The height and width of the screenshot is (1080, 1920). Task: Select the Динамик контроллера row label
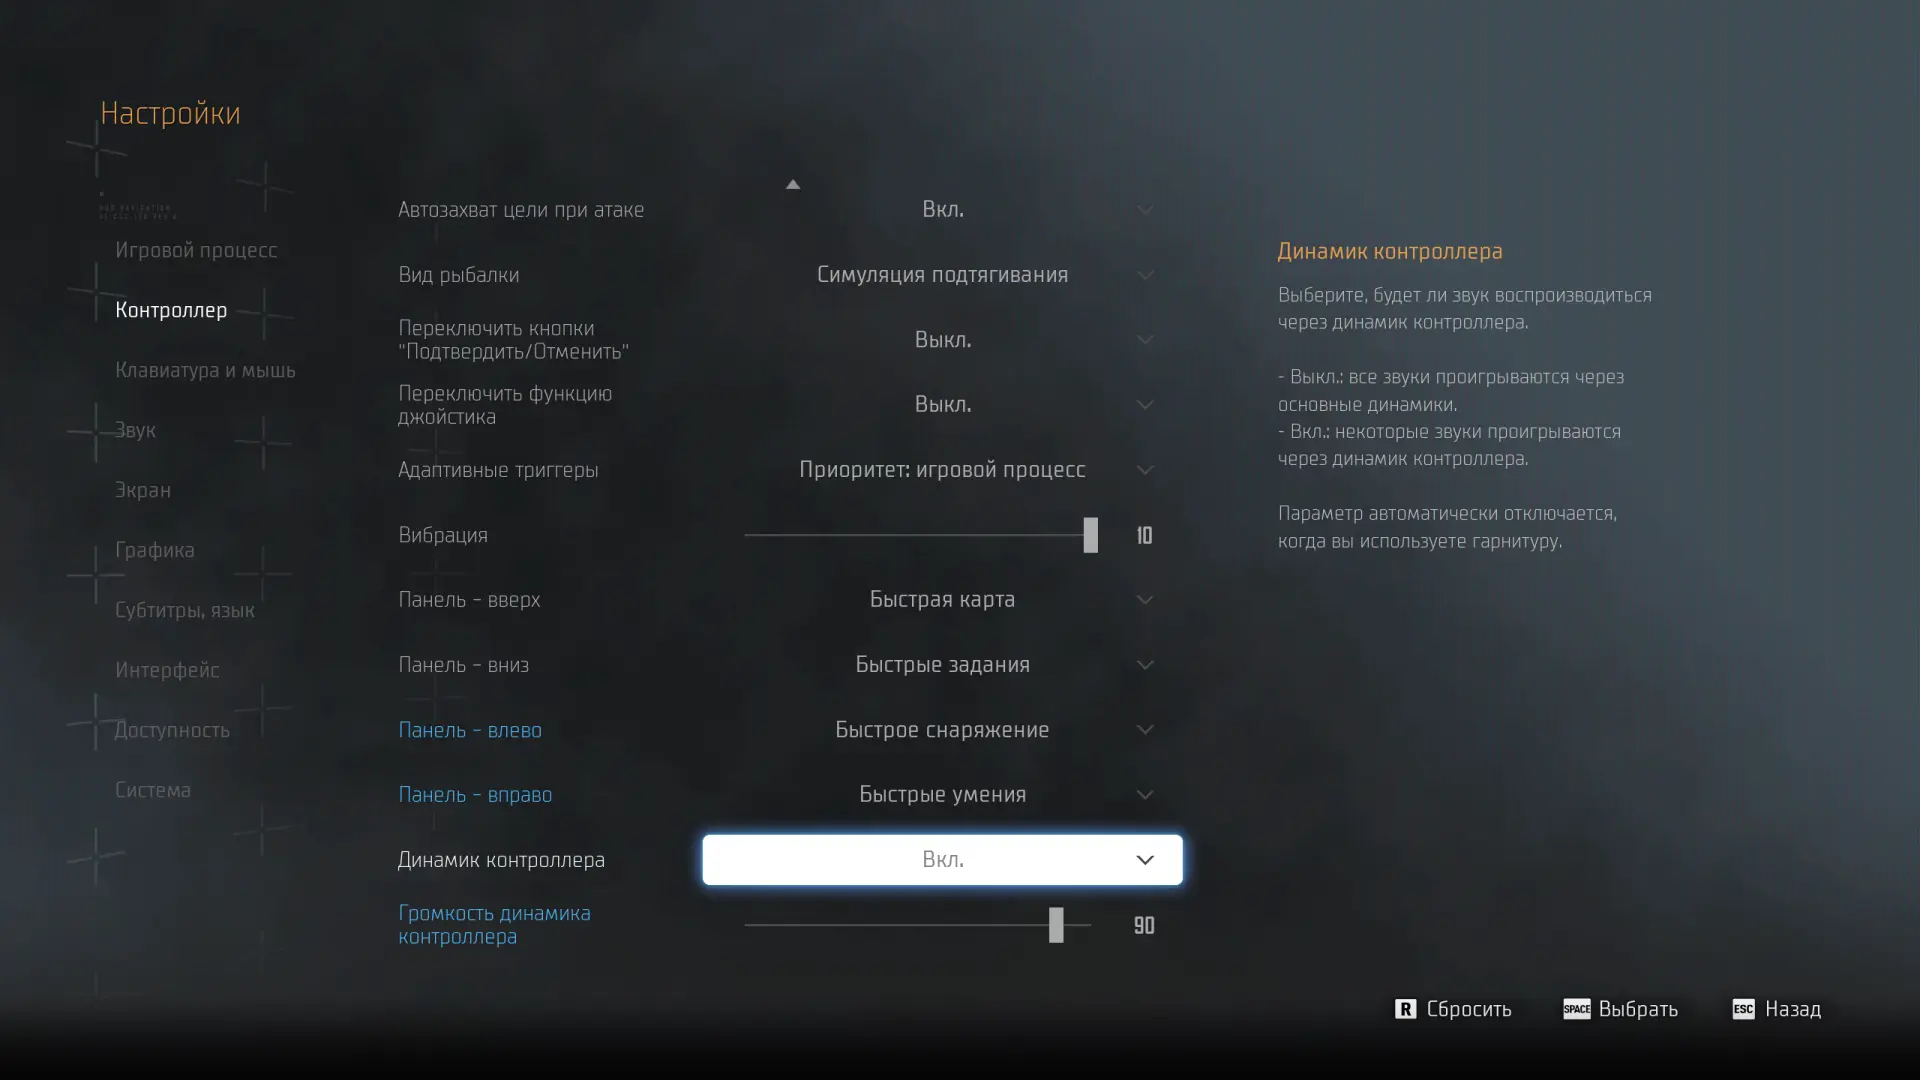coord(501,860)
